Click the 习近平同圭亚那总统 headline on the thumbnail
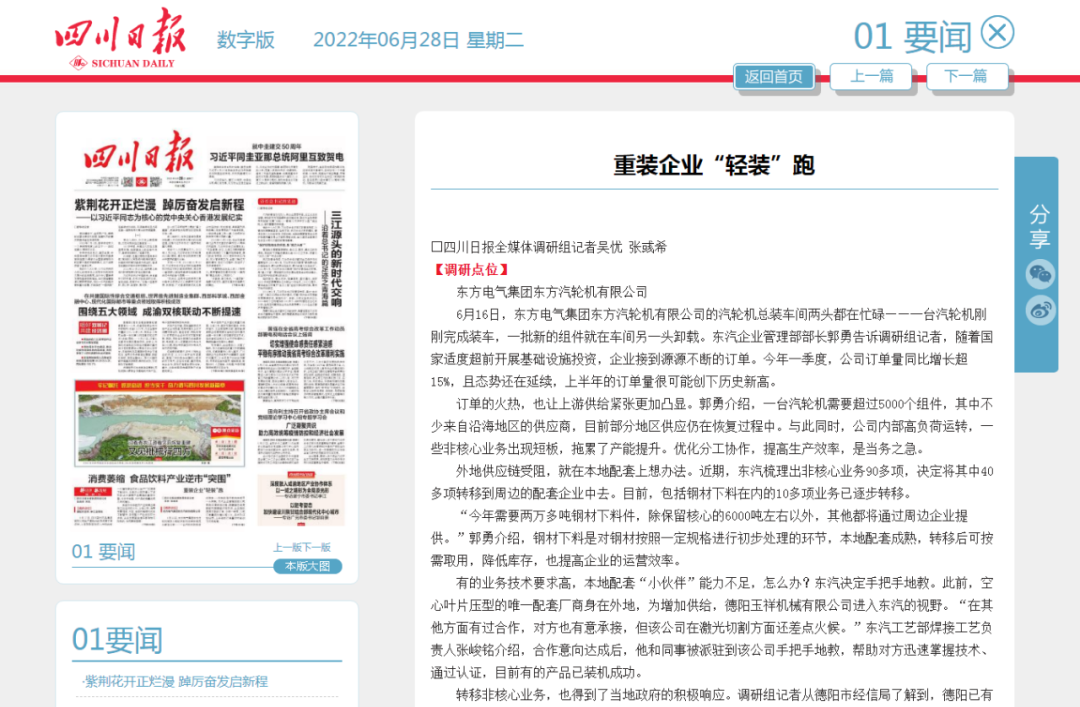 tap(276, 157)
